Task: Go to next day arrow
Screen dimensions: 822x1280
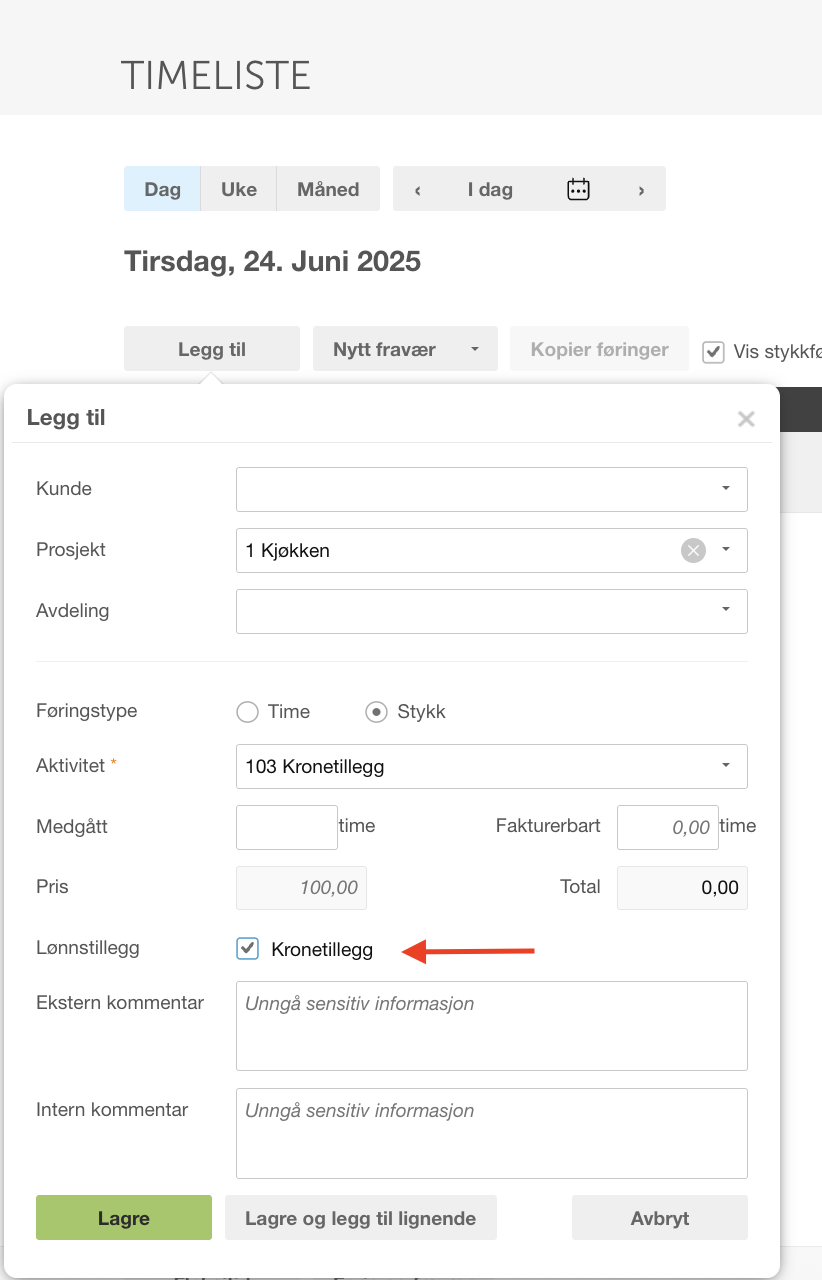Action: (641, 190)
